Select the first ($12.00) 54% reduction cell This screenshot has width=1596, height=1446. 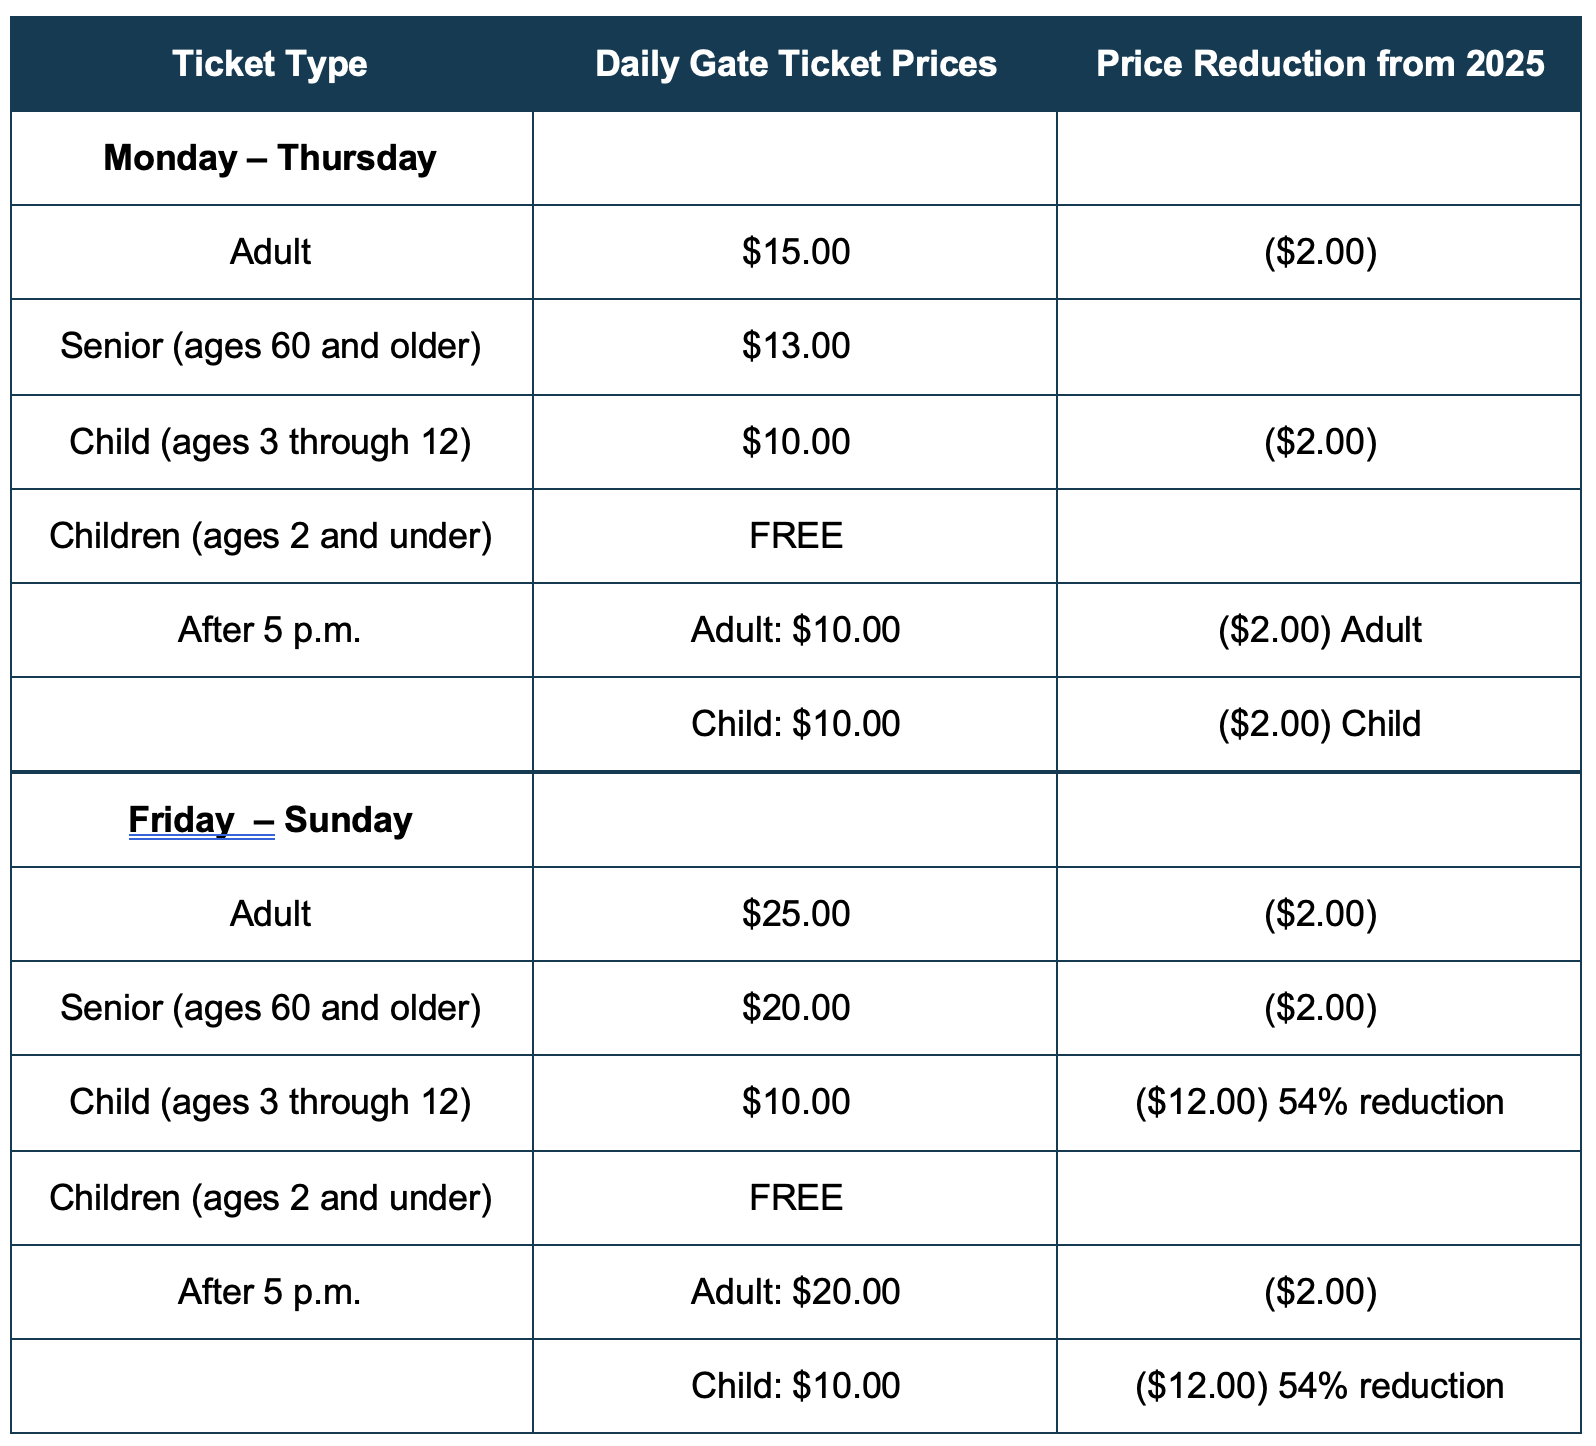(x=1320, y=1102)
